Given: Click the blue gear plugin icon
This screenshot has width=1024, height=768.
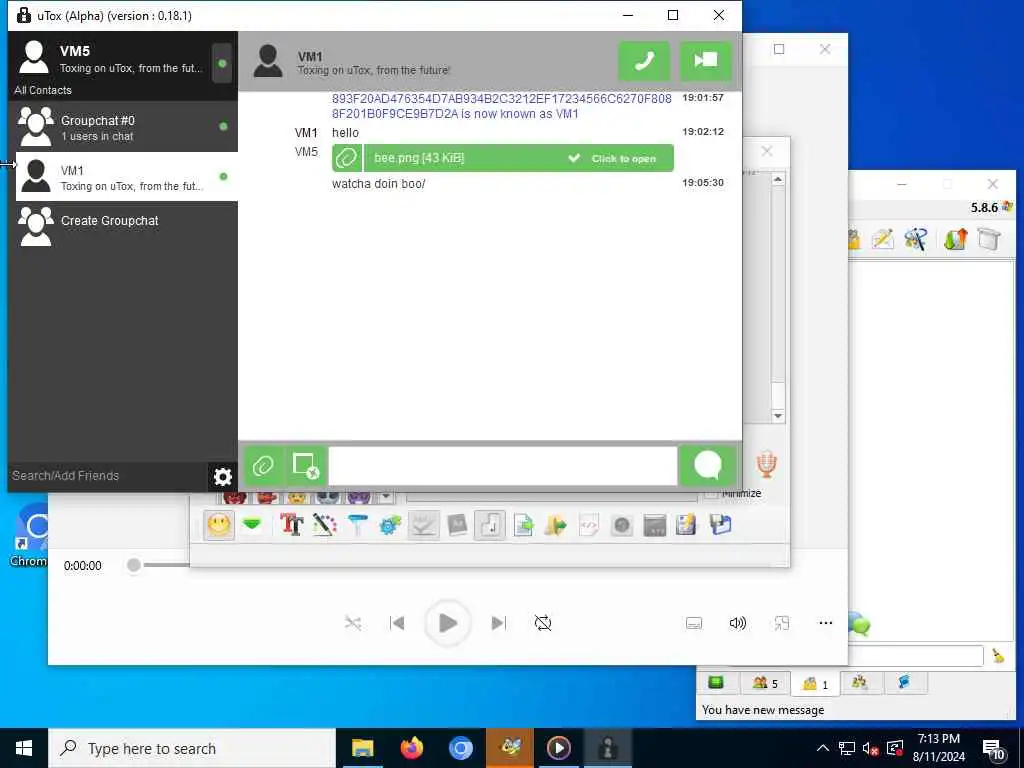Looking at the screenshot, I should (390, 524).
